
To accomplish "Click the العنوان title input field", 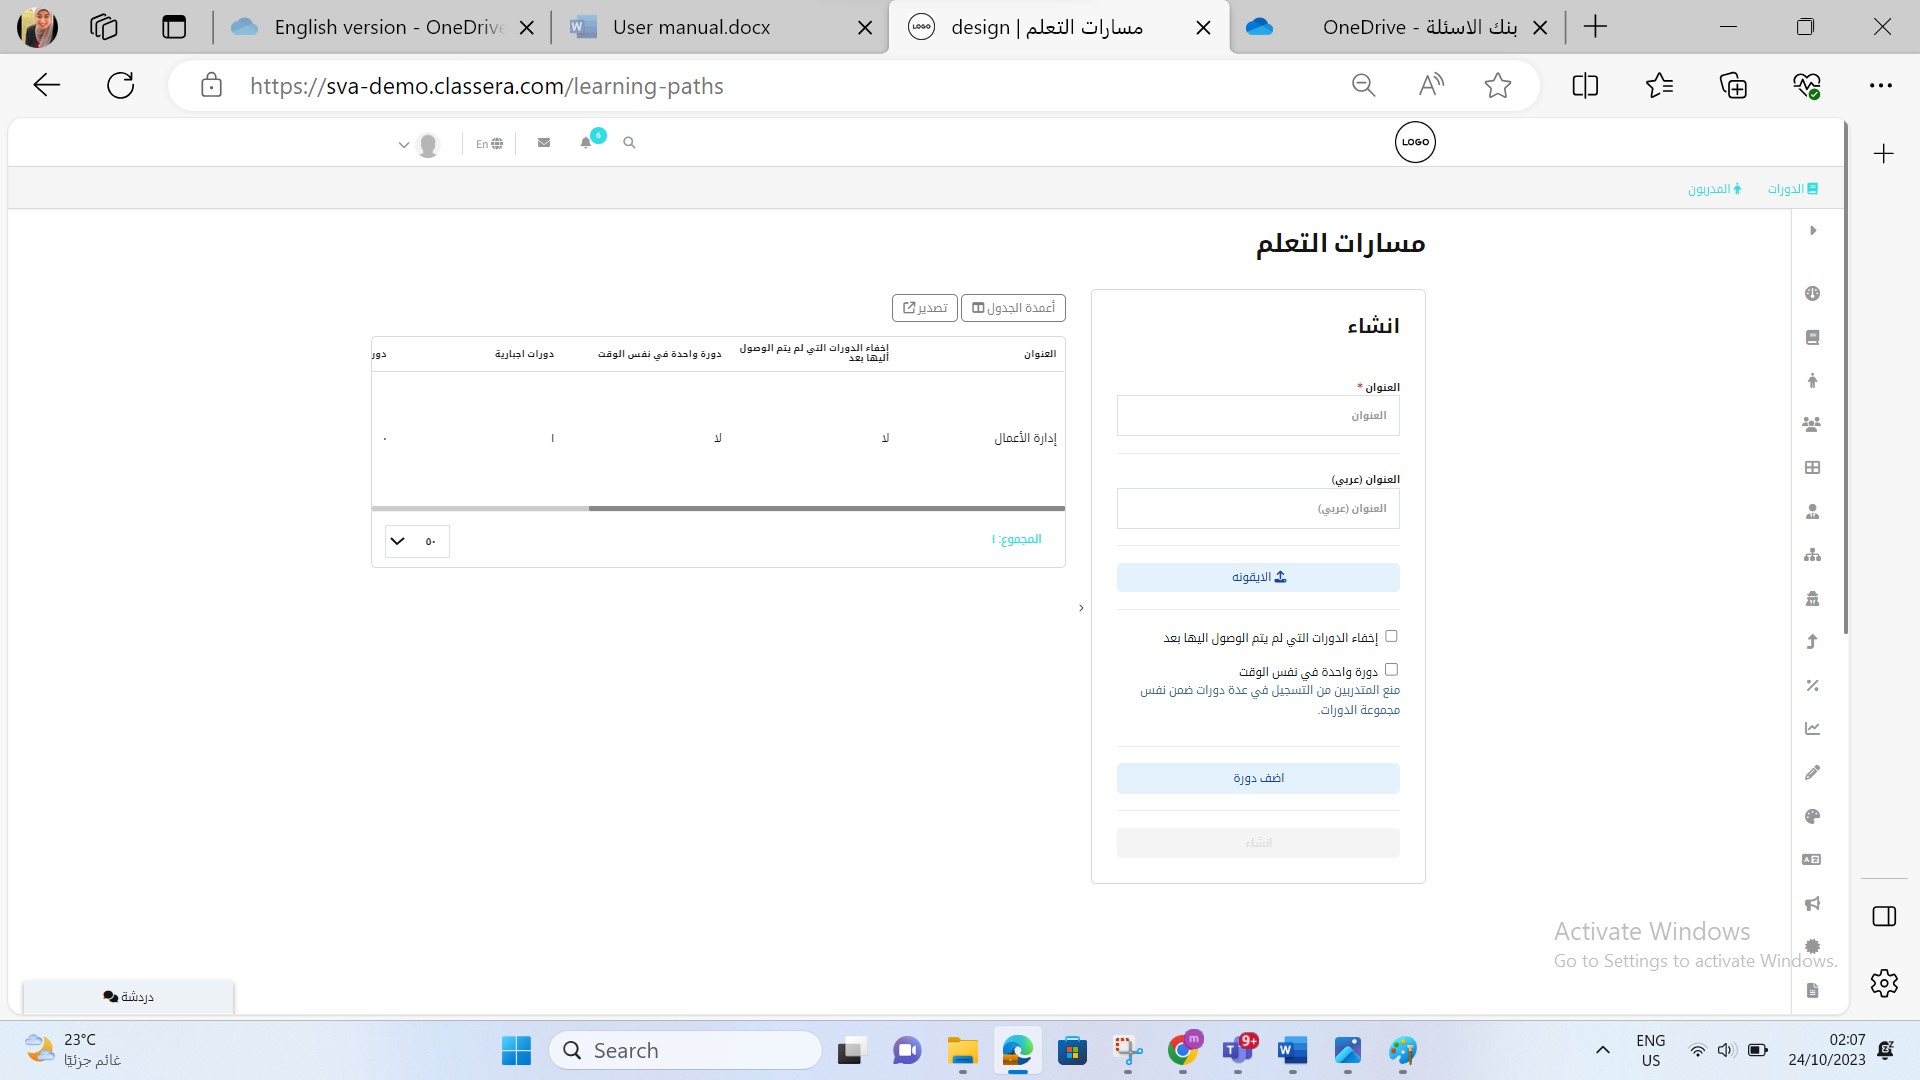I will (x=1258, y=416).
